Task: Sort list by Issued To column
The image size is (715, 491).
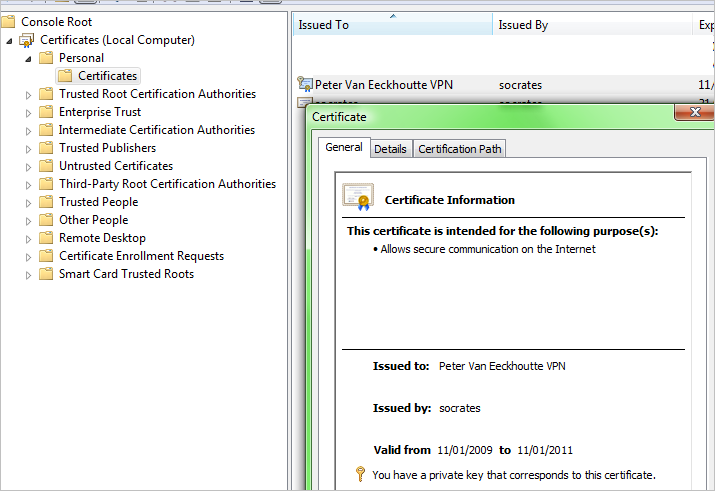Action: coord(392,25)
